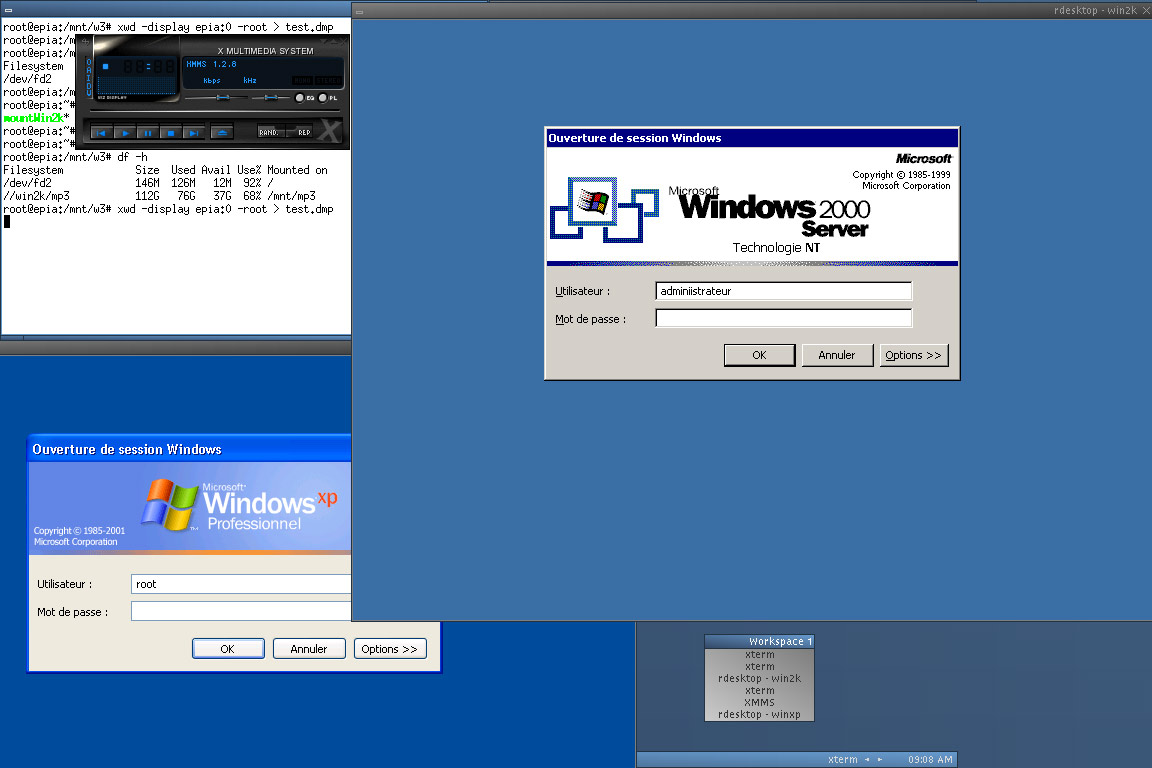Click OK in the Windows 2000 login dialog
The image size is (1152, 768).
pos(759,355)
